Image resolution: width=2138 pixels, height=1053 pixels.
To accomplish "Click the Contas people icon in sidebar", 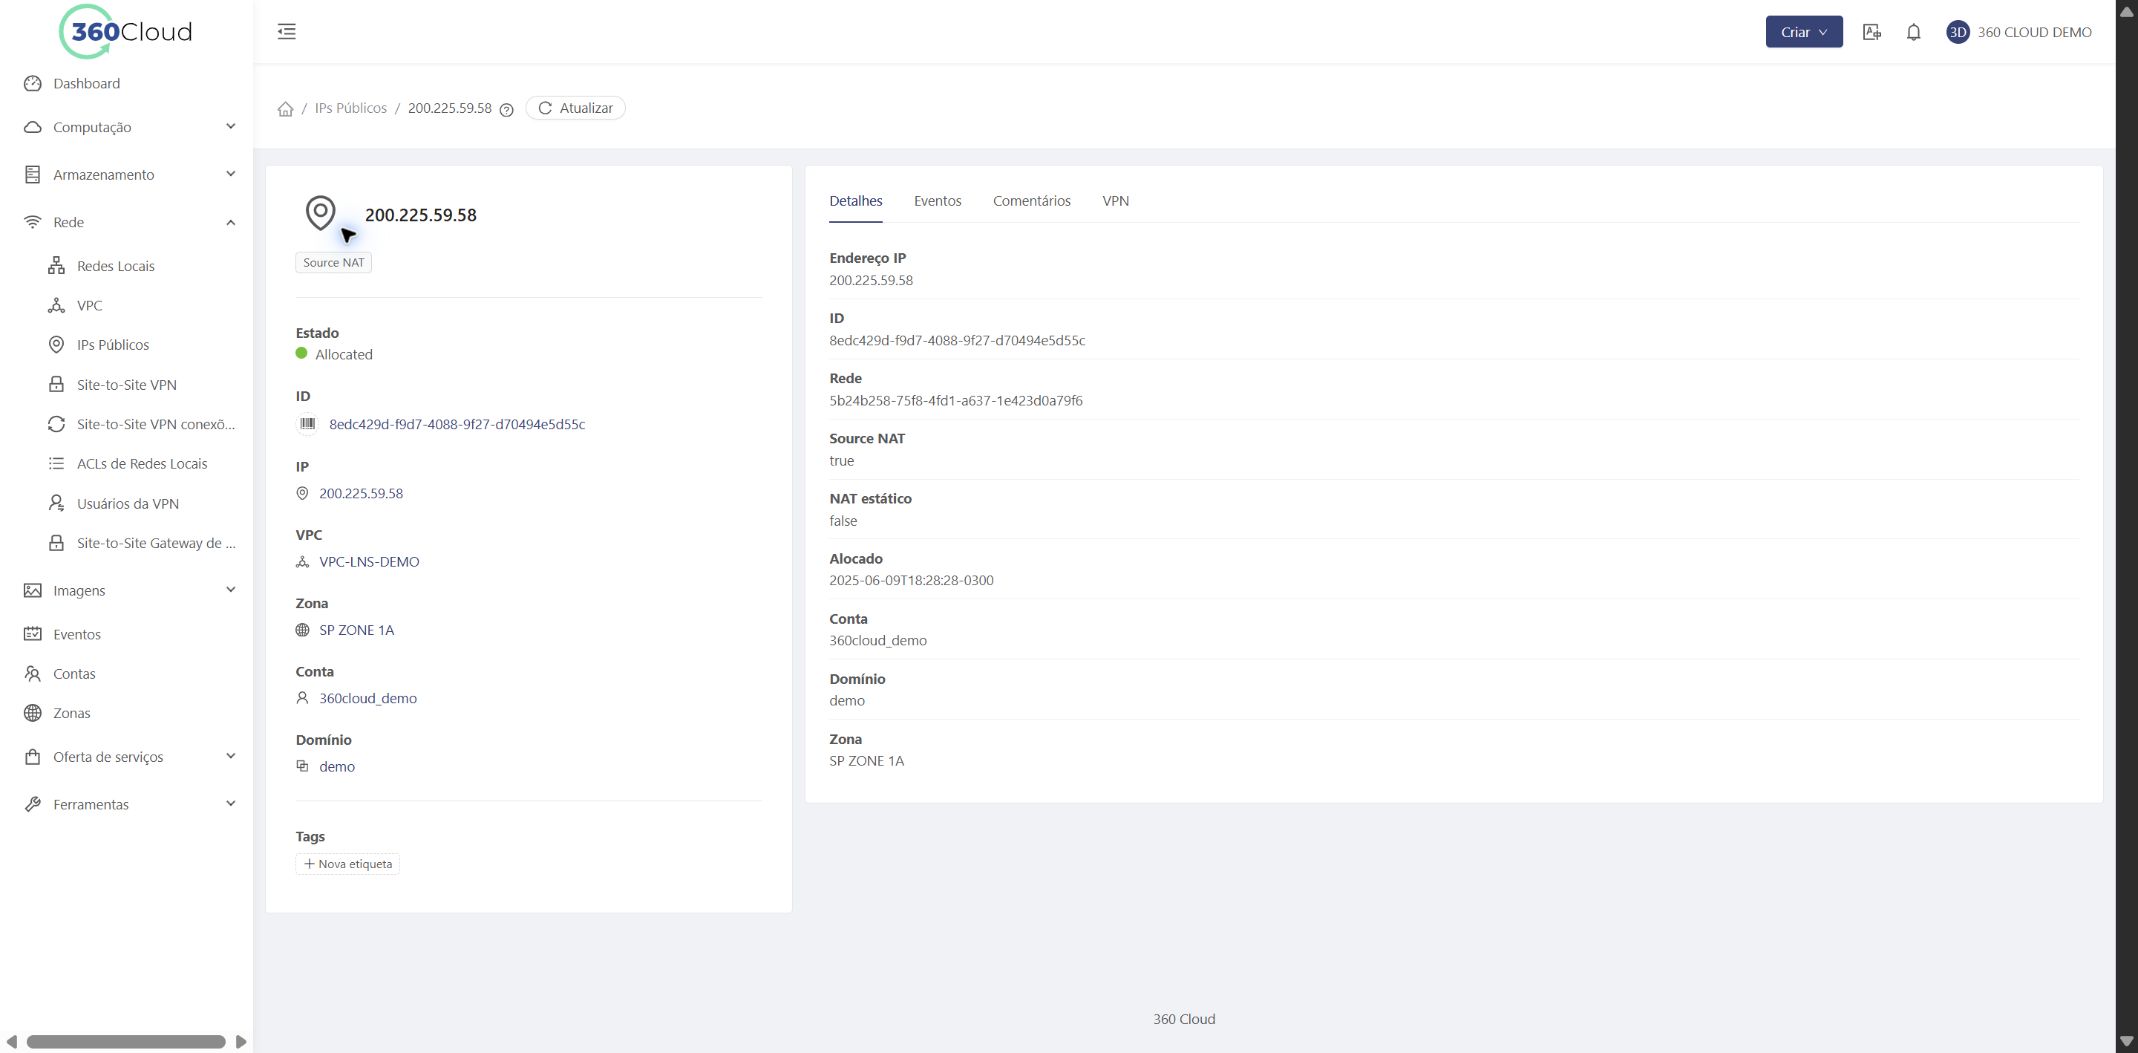I will click(33, 674).
